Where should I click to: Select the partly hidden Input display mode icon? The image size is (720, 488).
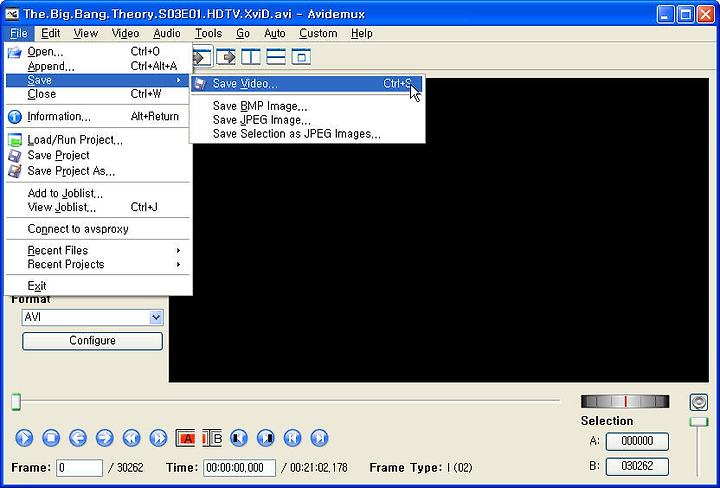(202, 57)
